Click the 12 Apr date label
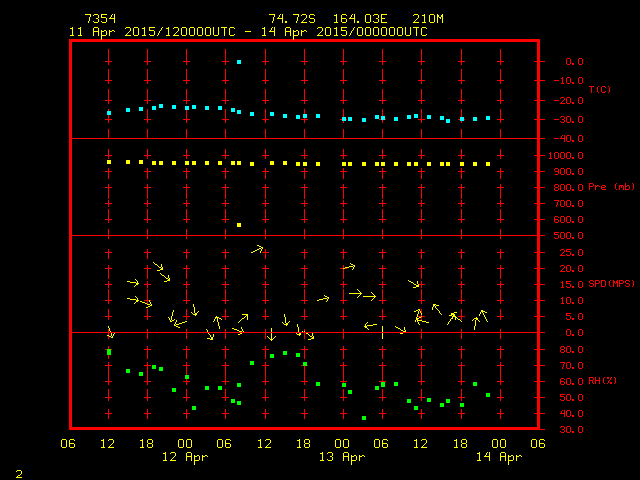Viewport: 640px width, 480px height. point(187,457)
